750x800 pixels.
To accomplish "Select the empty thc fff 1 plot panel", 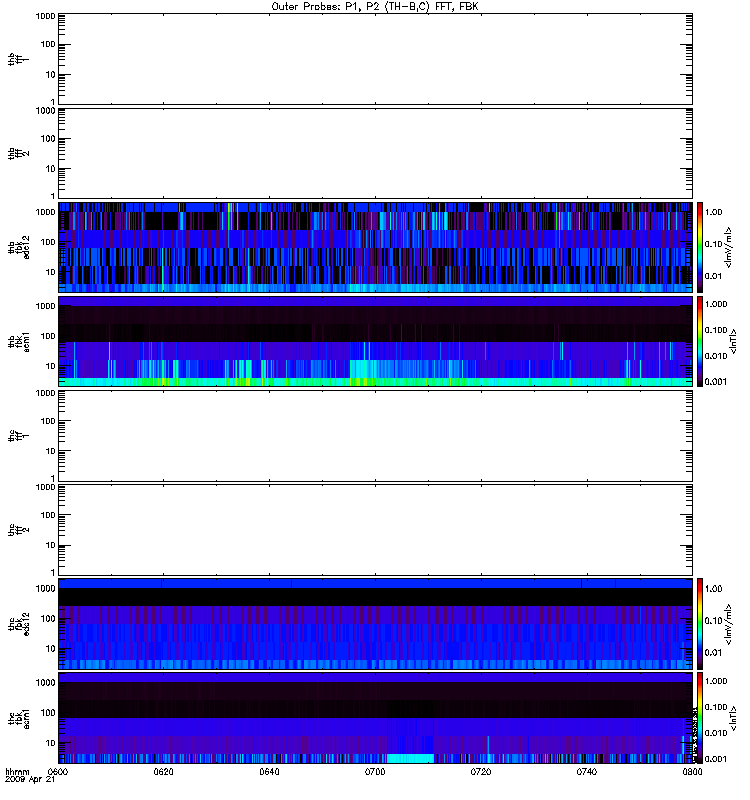I will (376, 436).
